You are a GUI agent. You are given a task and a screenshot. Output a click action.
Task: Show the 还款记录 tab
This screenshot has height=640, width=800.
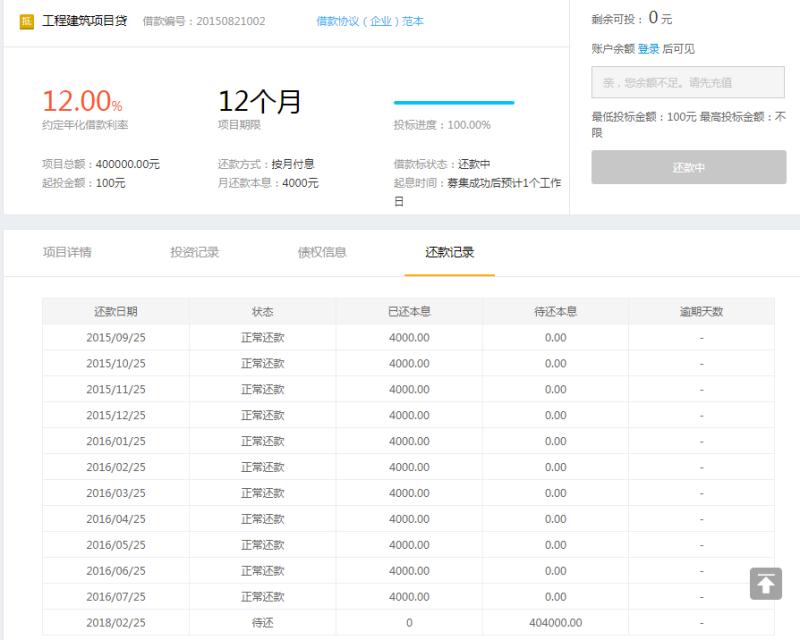click(x=449, y=252)
